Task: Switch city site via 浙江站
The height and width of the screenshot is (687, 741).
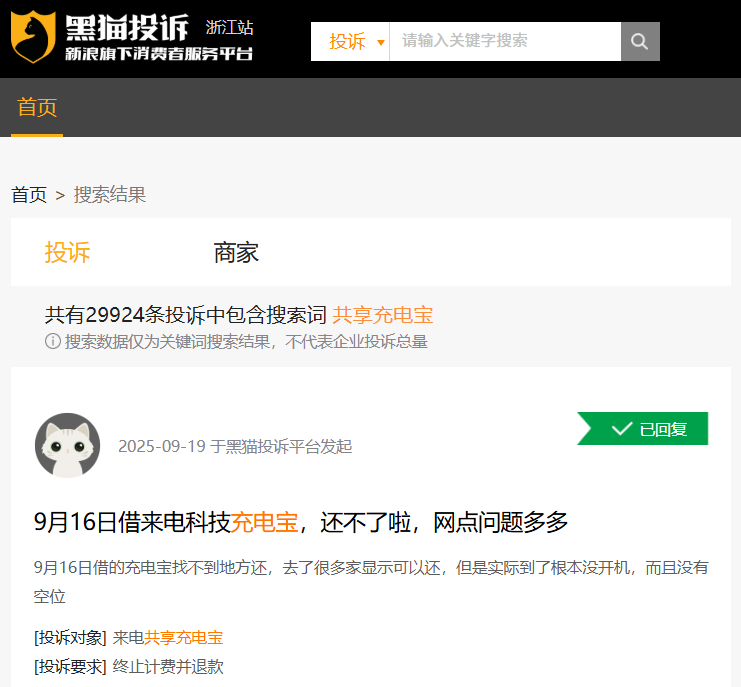Action: (x=229, y=27)
